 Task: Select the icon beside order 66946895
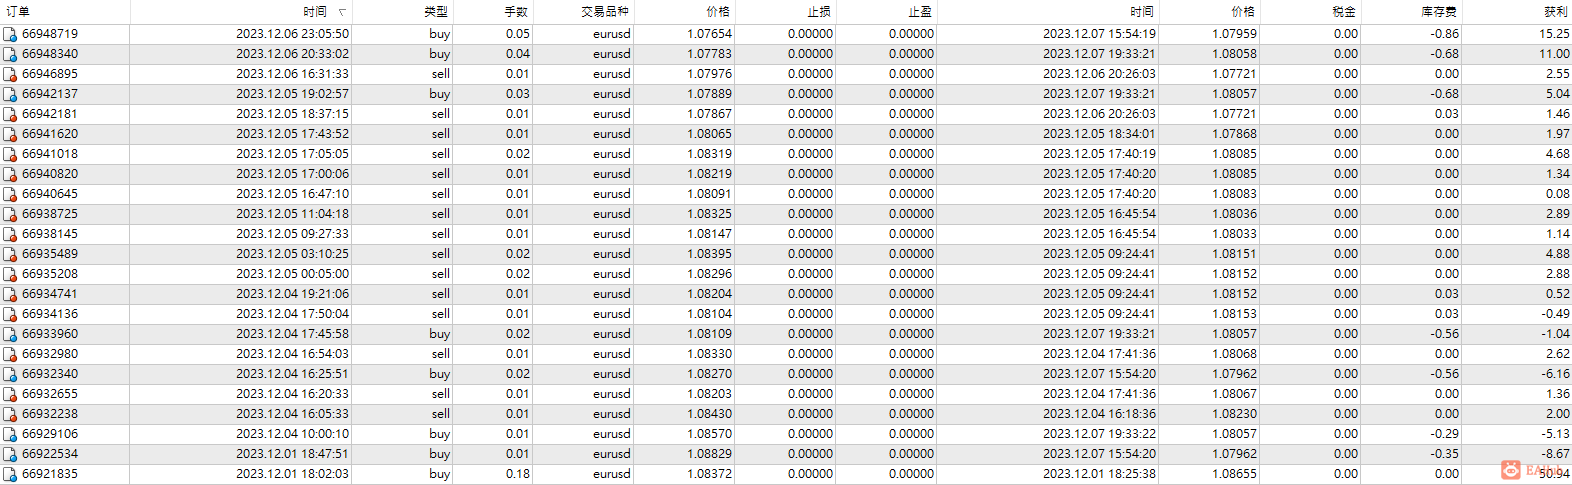(x=10, y=74)
